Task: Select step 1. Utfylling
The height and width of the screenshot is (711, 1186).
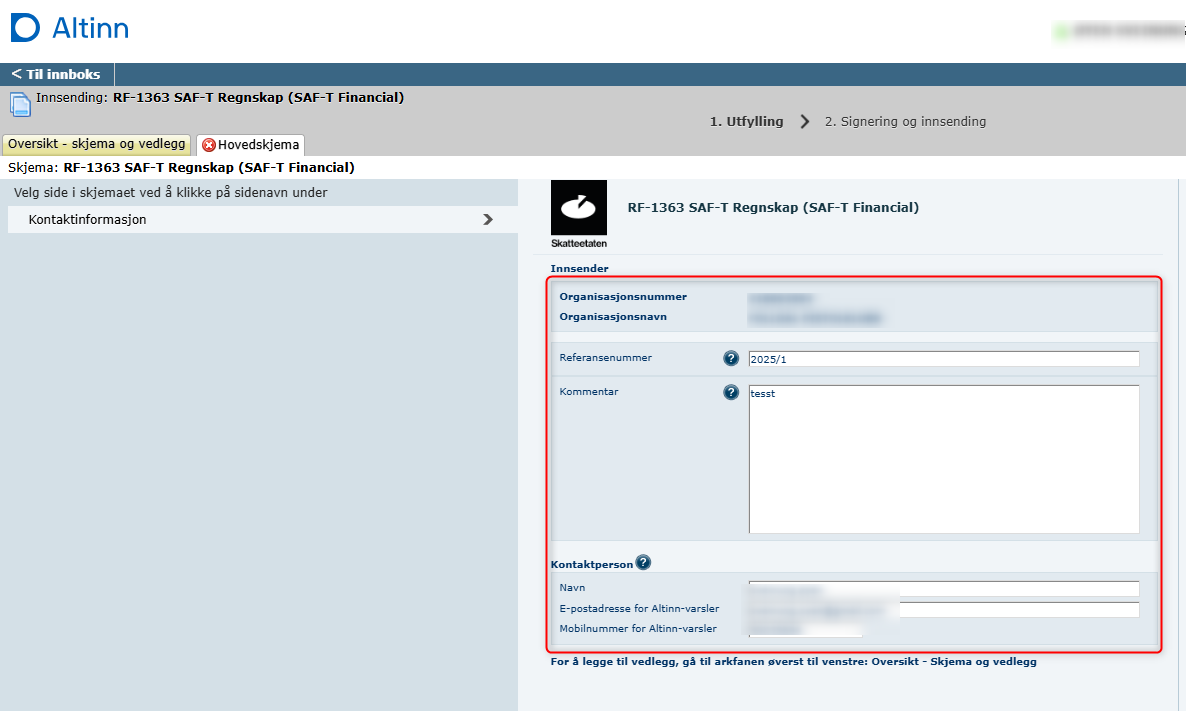Action: click(747, 121)
